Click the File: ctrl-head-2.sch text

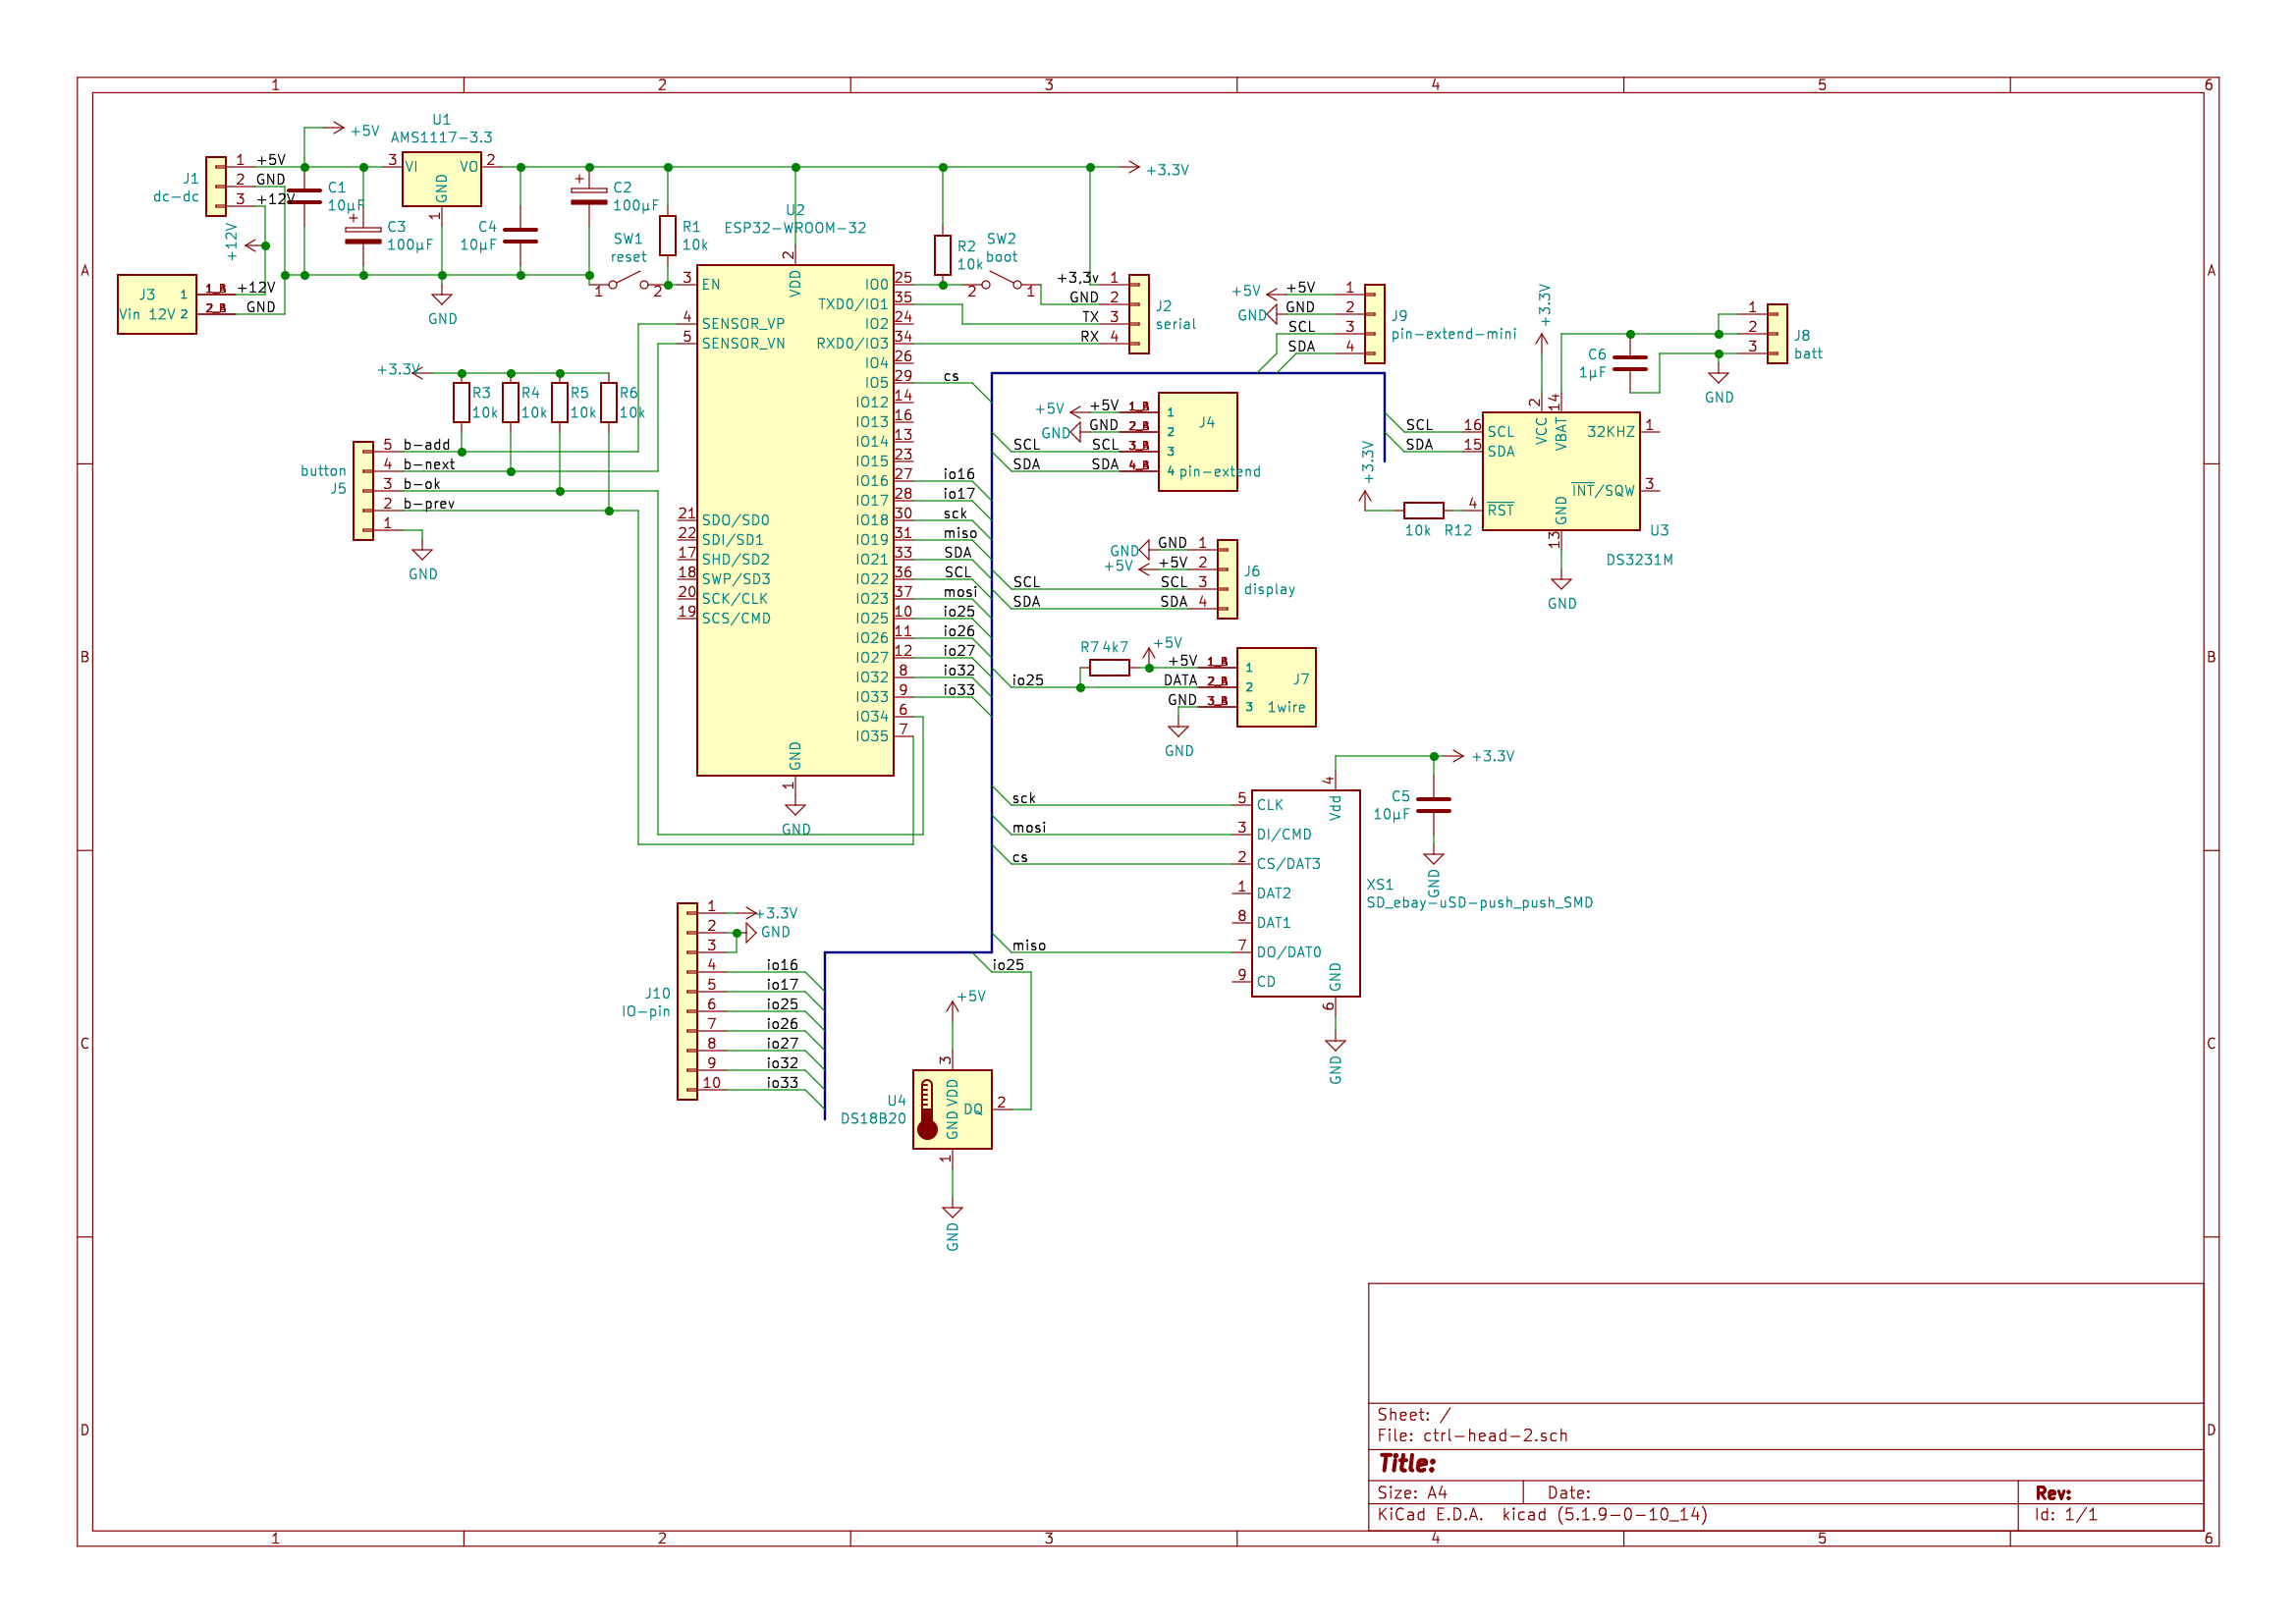coord(1472,1436)
